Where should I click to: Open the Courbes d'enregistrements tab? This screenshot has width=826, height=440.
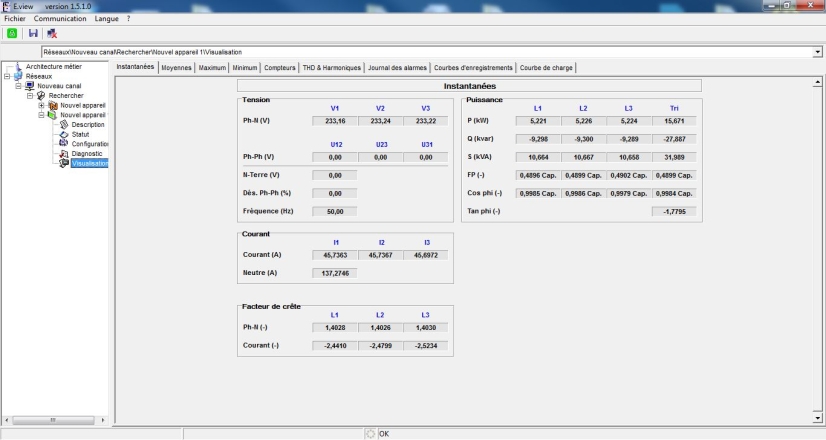coord(473,68)
